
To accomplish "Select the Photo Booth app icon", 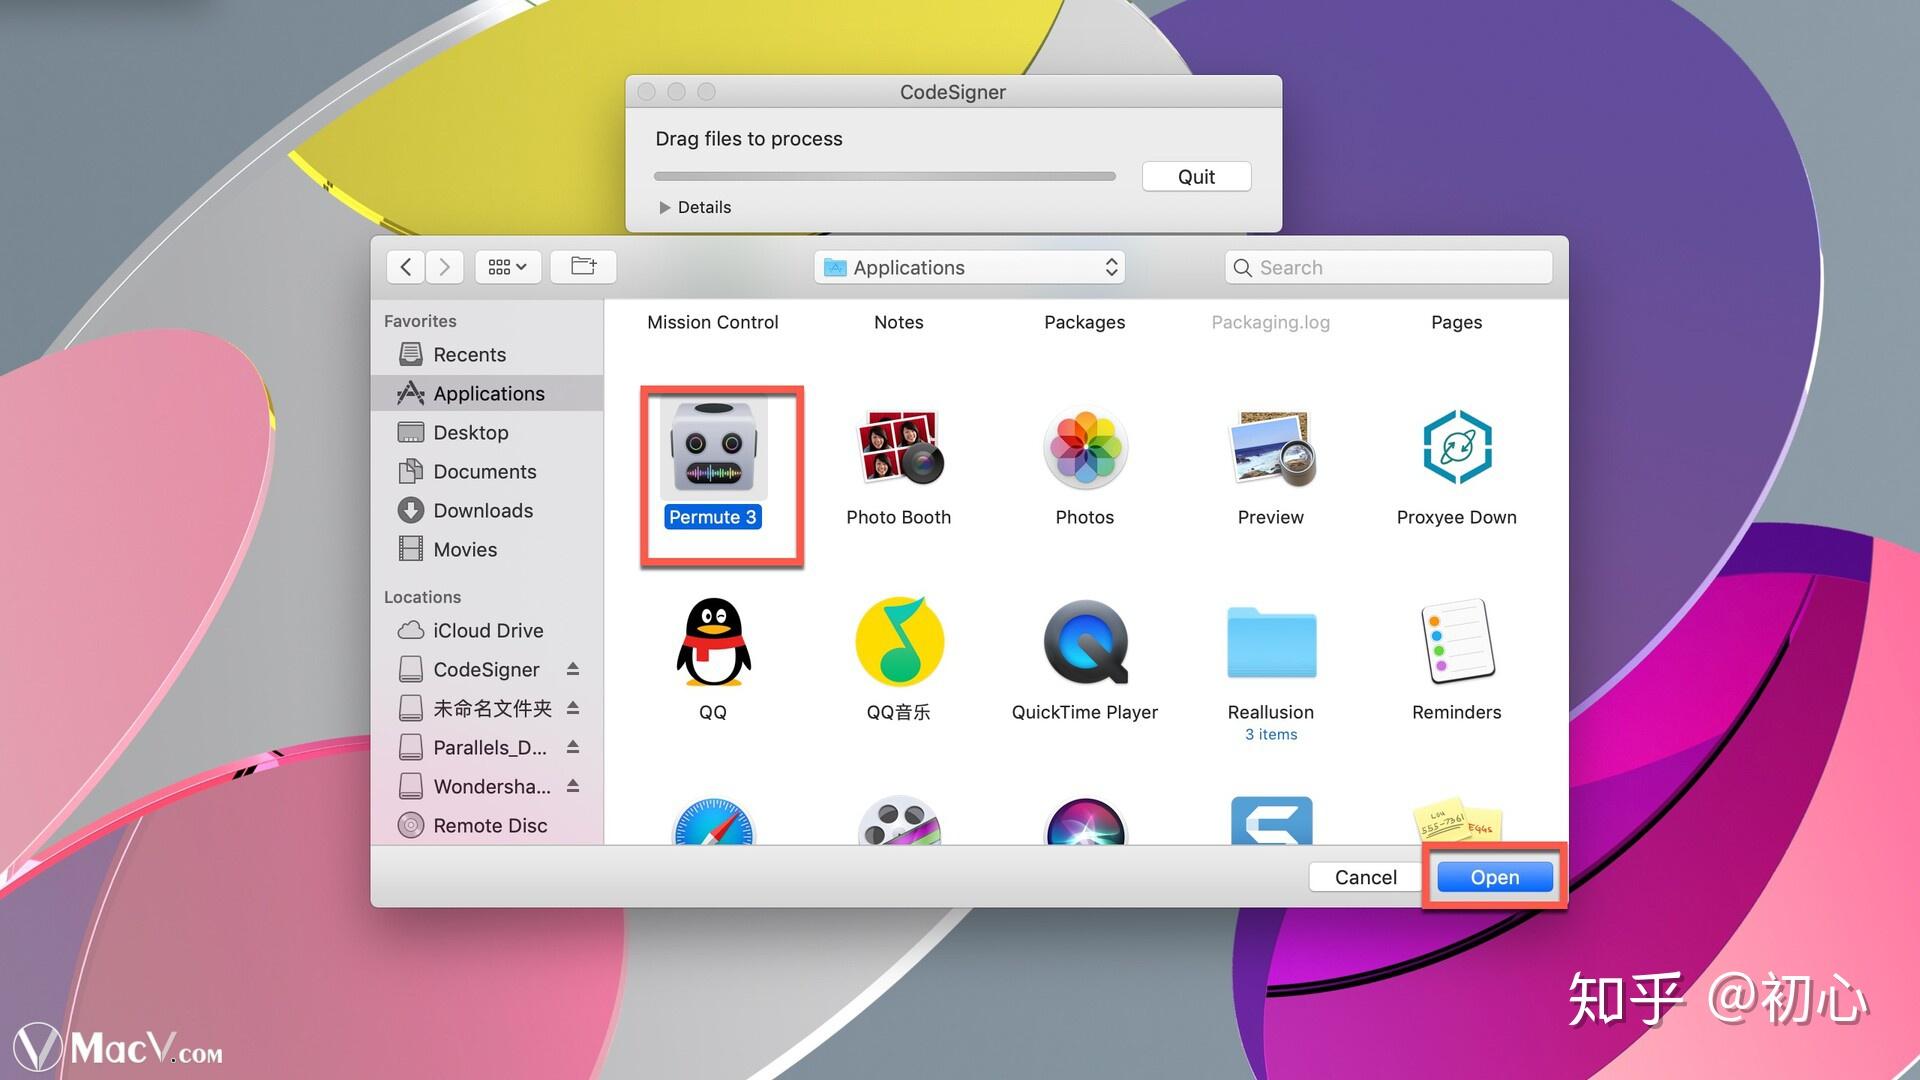I will coord(898,448).
